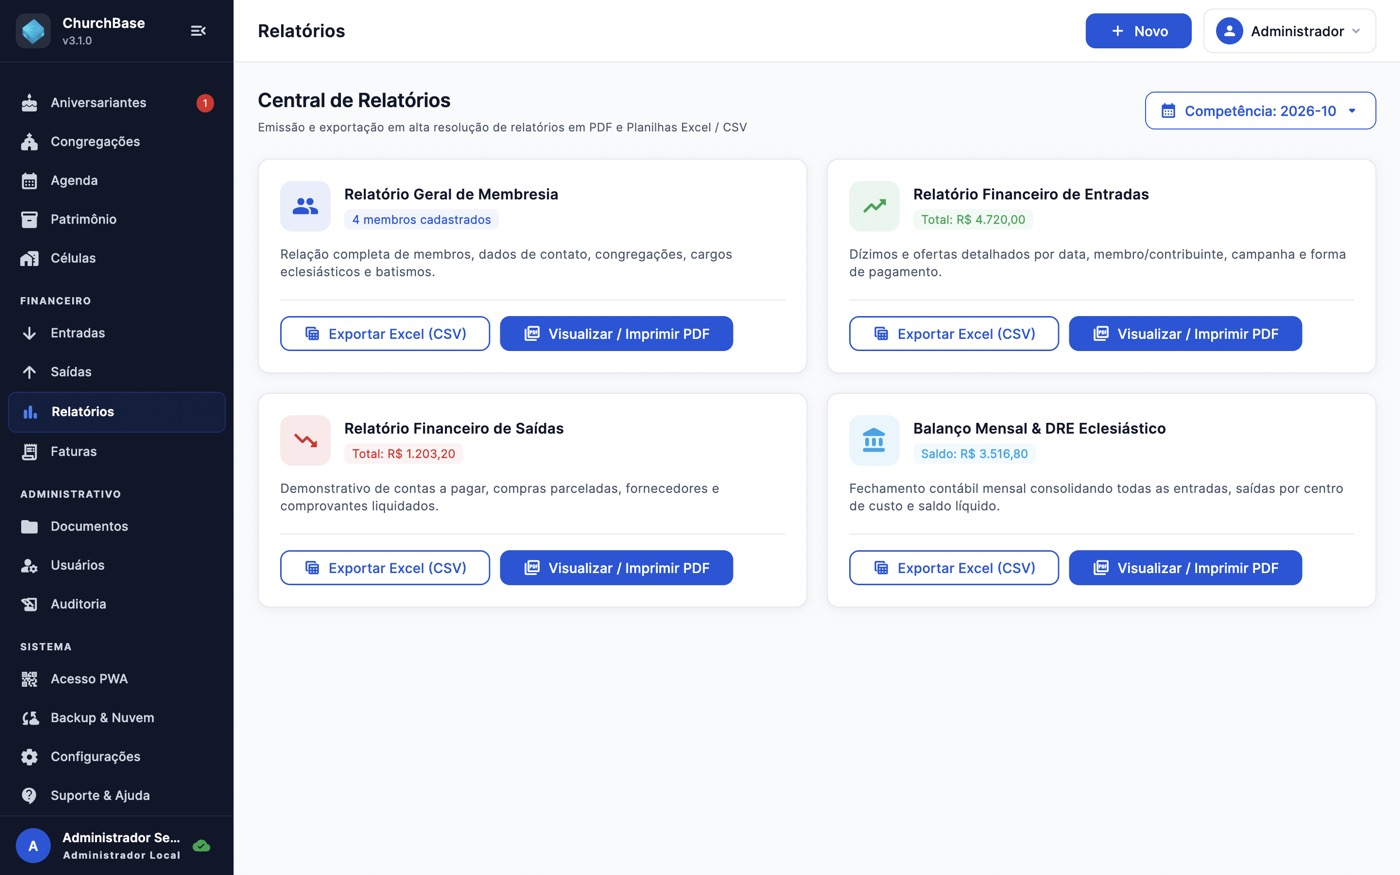
Task: Open the Agenda page
Action: pos(117,181)
